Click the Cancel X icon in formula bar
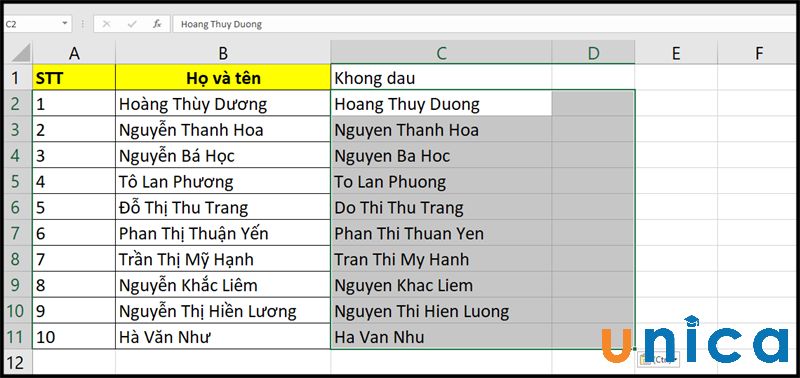Viewport: 800px width, 378px height. pyautogui.click(x=106, y=24)
